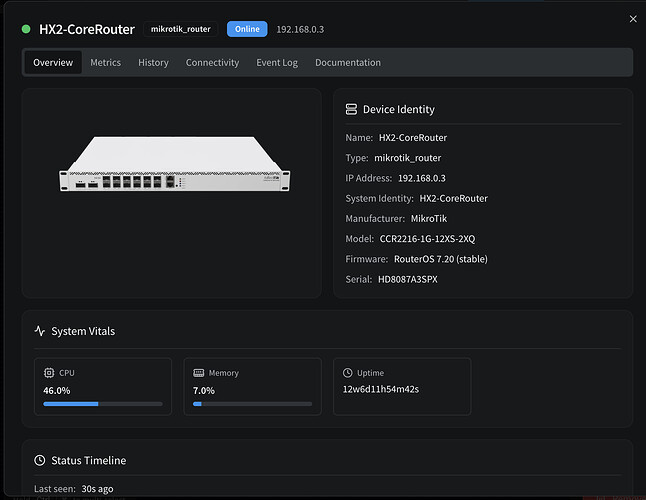Open the Event Log tab
The image size is (646, 500).
(x=277, y=63)
